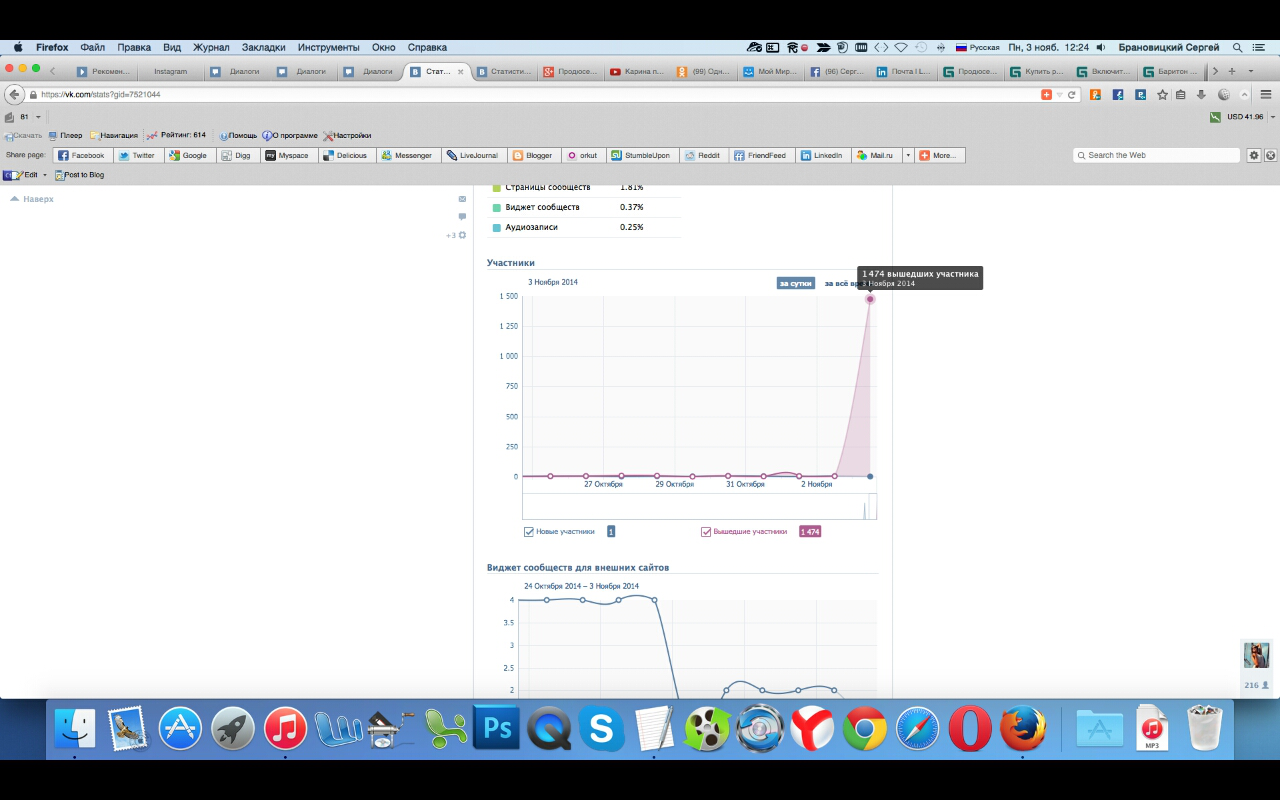The image size is (1280, 800).
Task: Click the More... share button
Action: click(x=938, y=155)
